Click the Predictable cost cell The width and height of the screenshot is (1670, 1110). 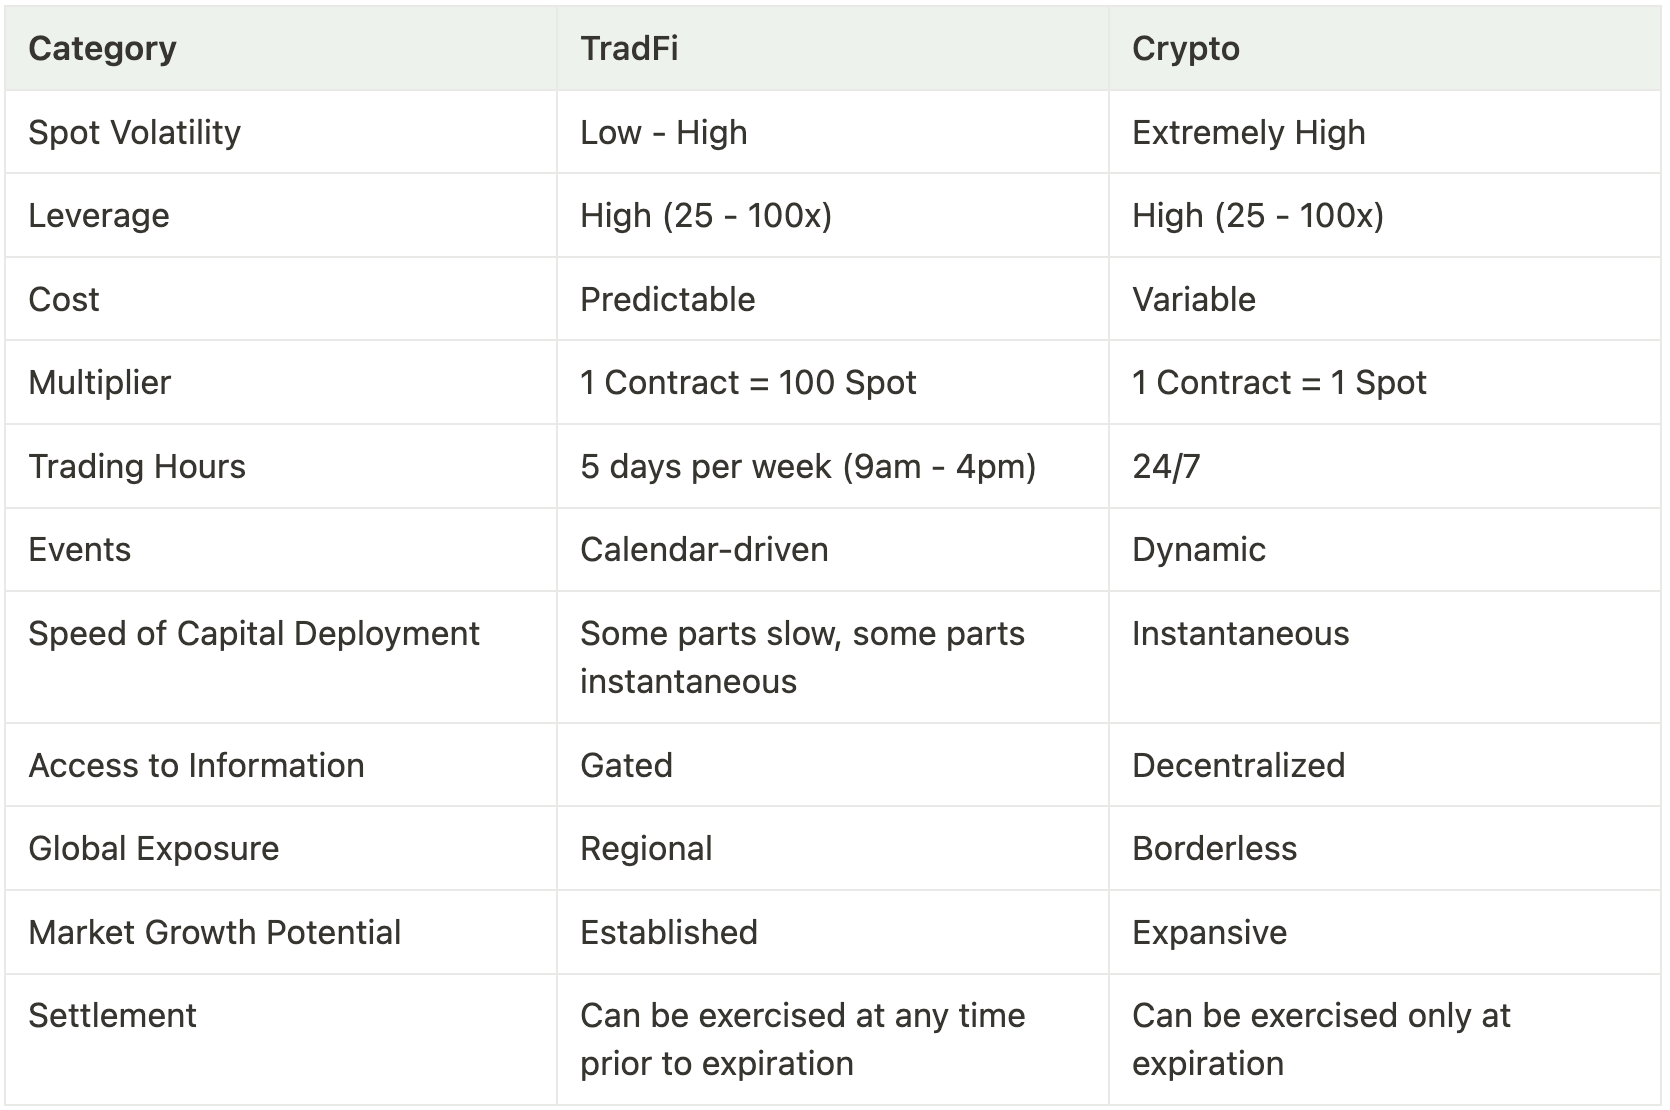tap(667, 299)
